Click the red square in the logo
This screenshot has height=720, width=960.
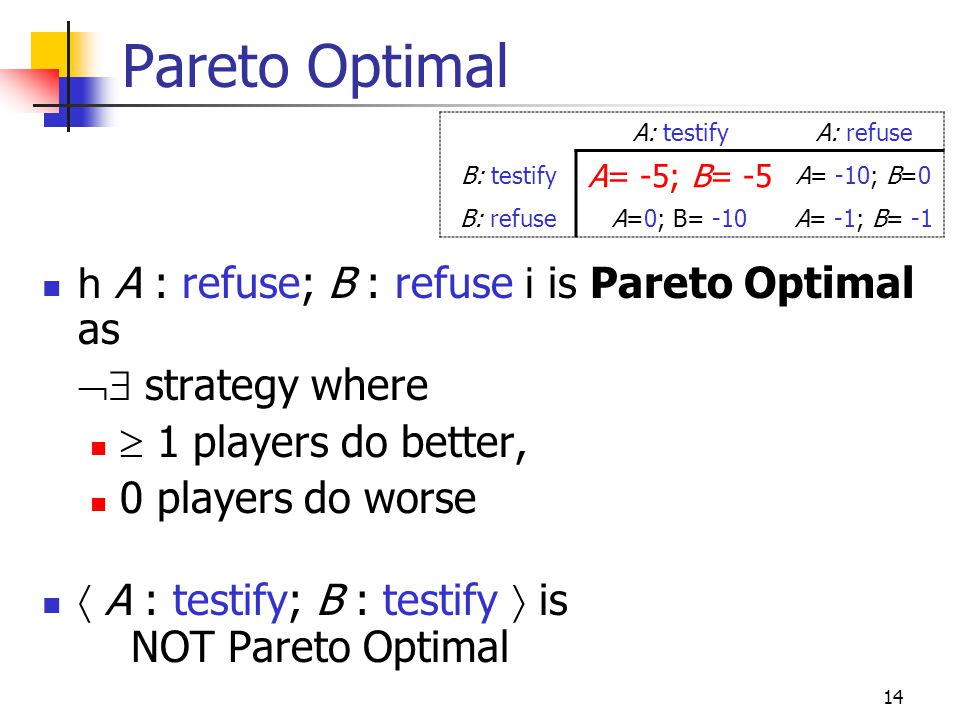point(31,91)
